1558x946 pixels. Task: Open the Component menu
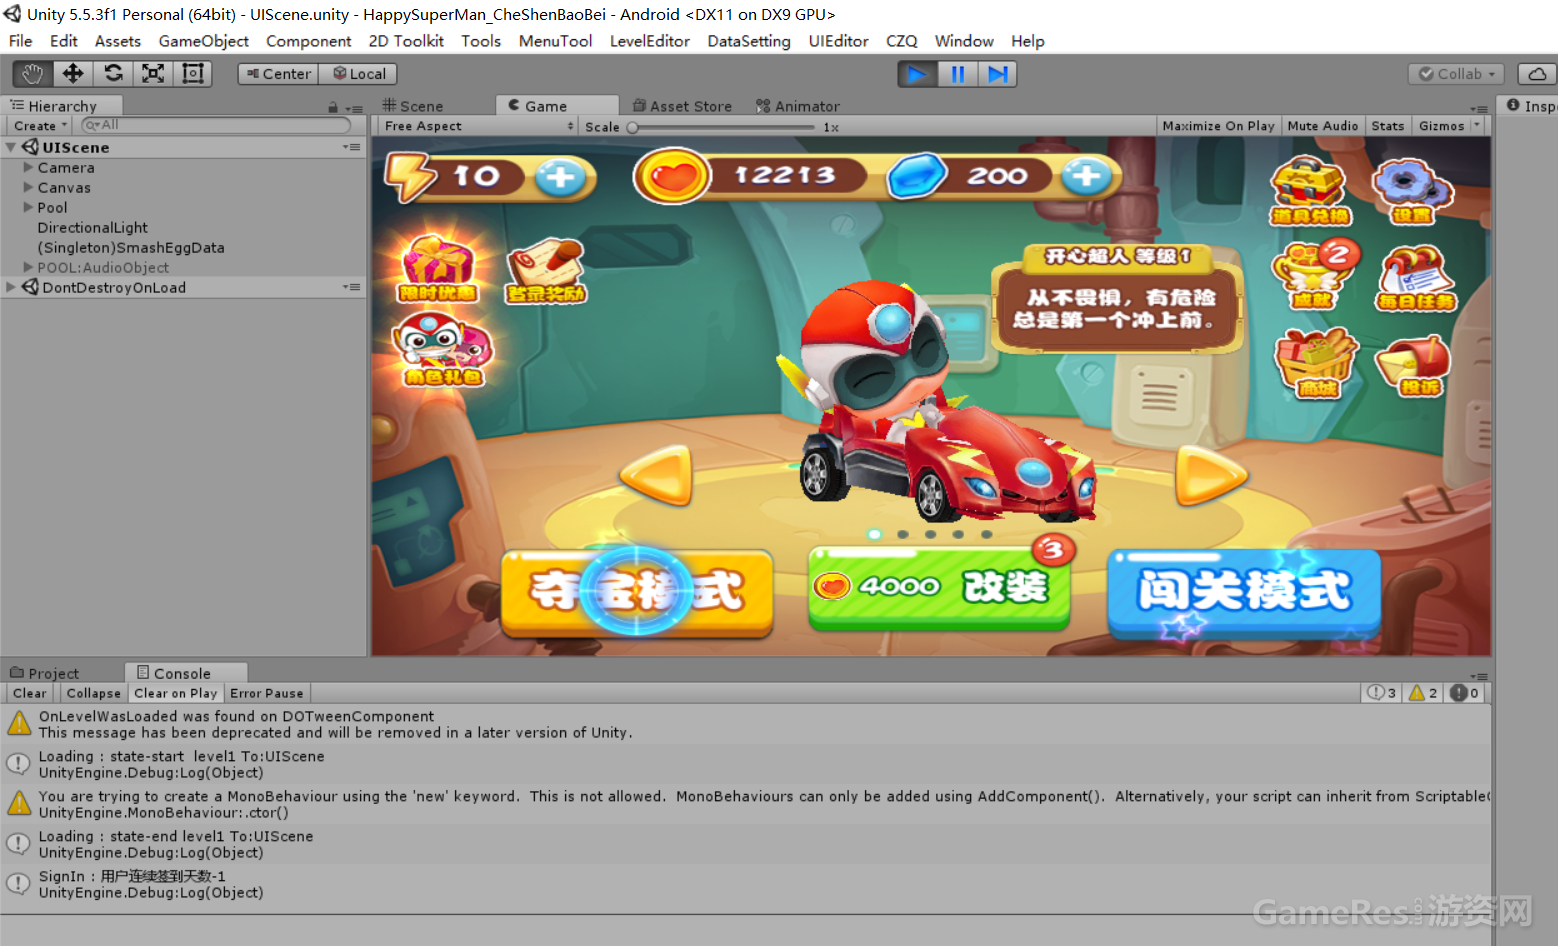(309, 41)
